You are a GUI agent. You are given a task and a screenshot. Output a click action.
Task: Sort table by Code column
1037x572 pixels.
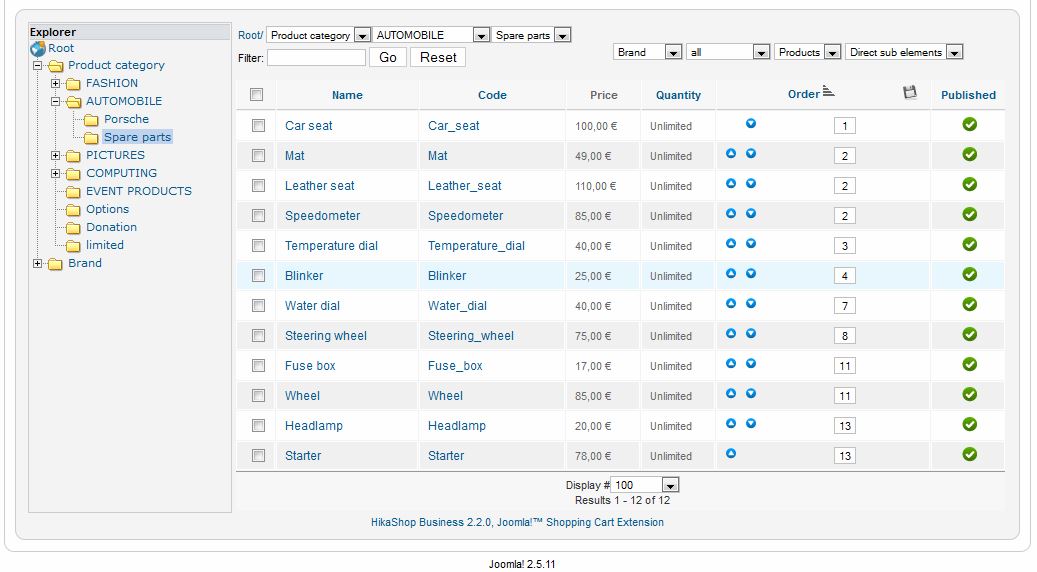[x=492, y=95]
